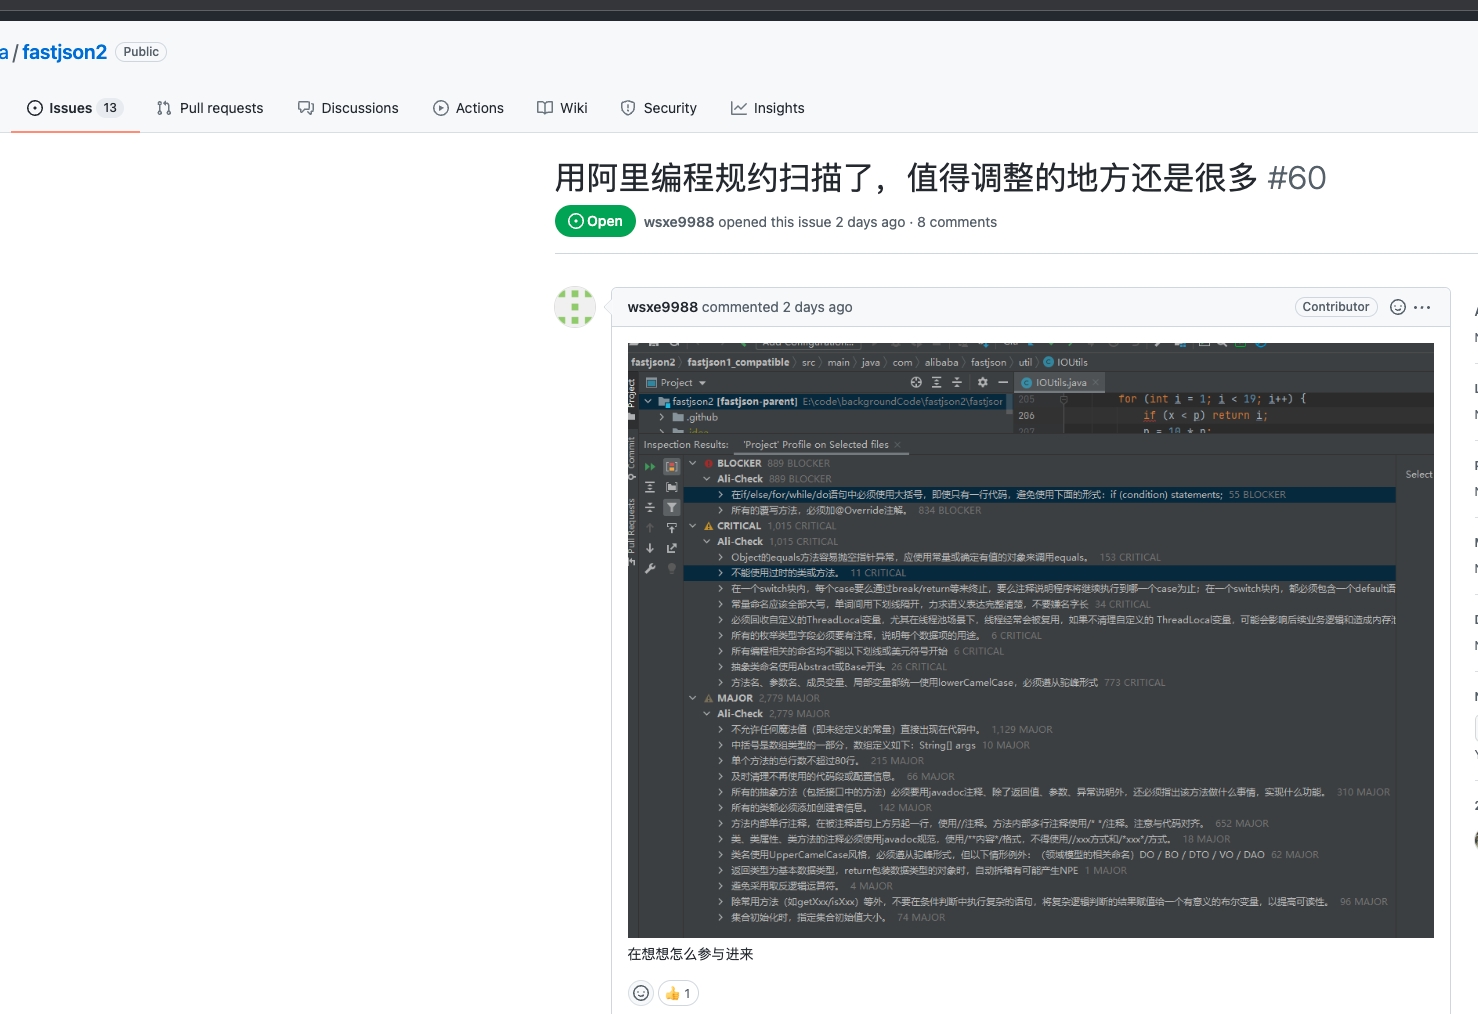Click the add-reaction smiley below the comment text
Screen dimensions: 1478x1014
click(x=641, y=993)
